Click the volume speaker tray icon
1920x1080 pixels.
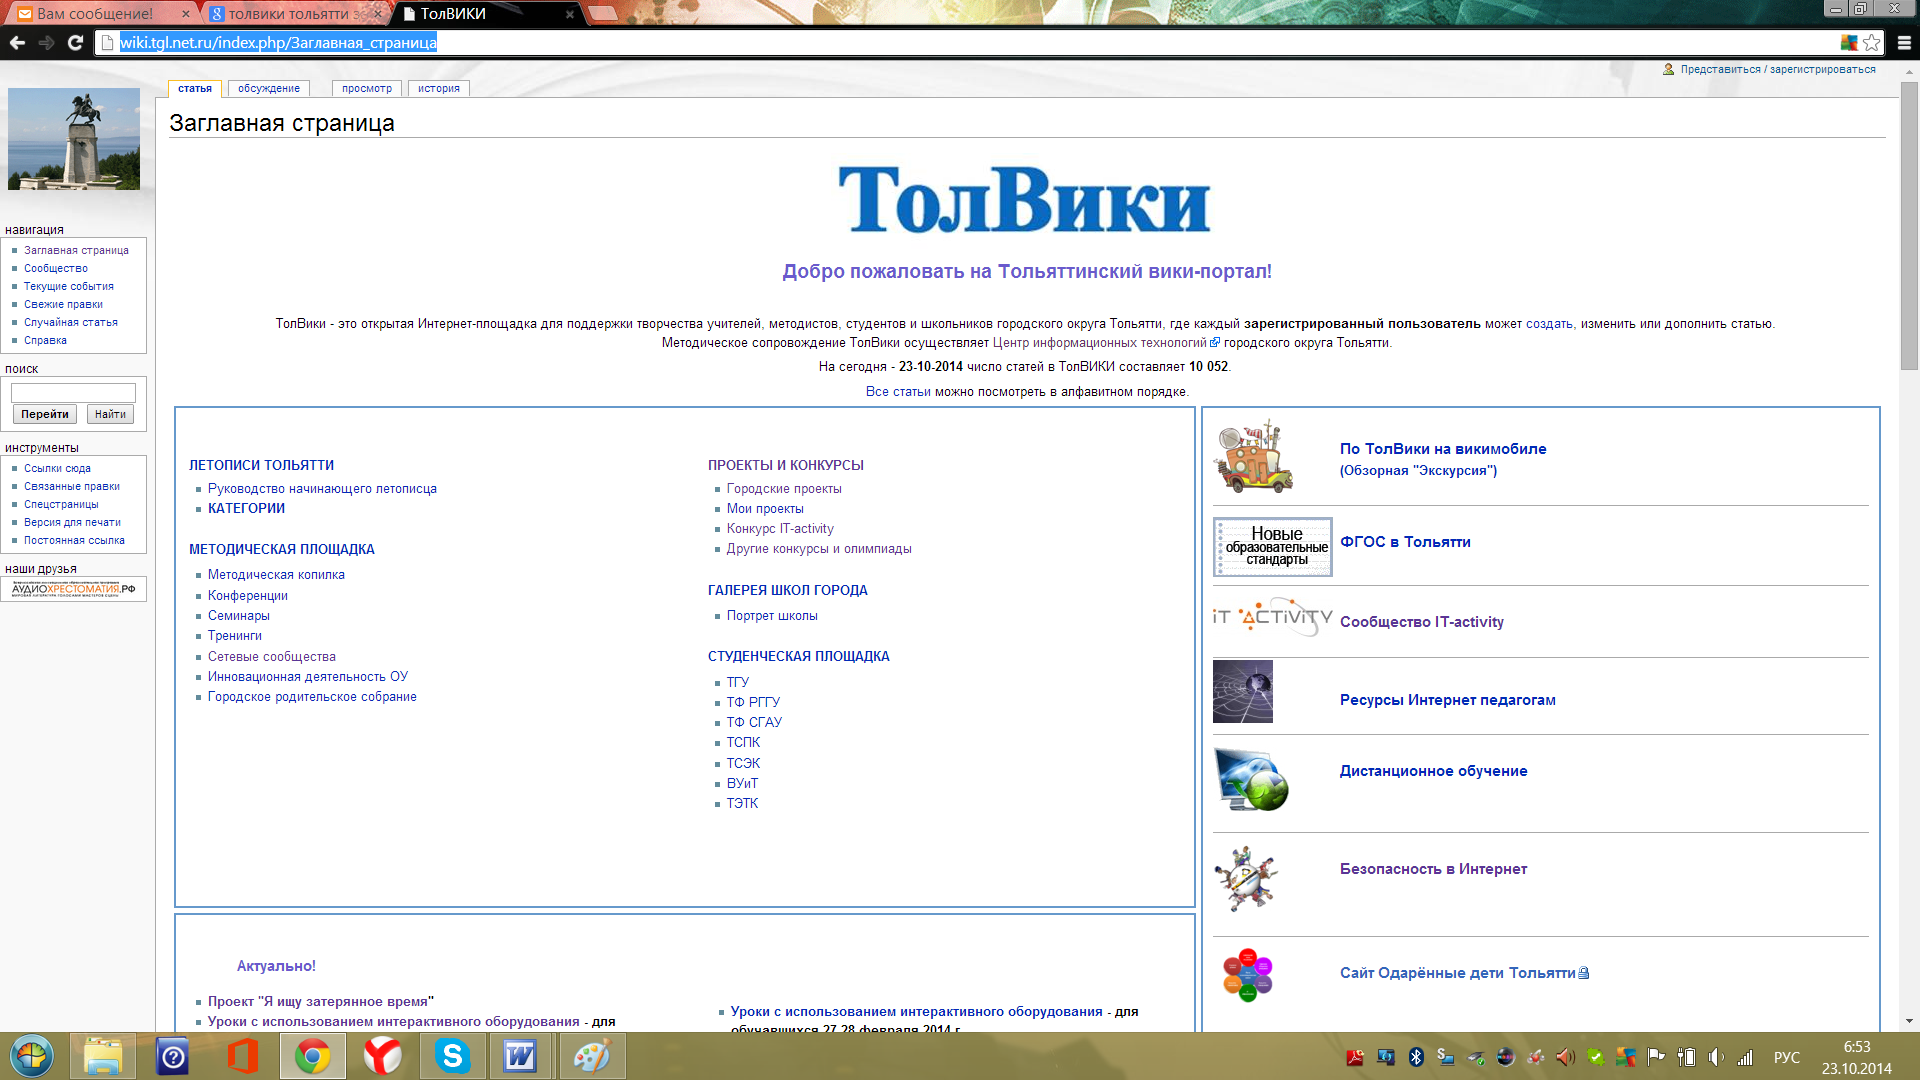[1716, 1057]
